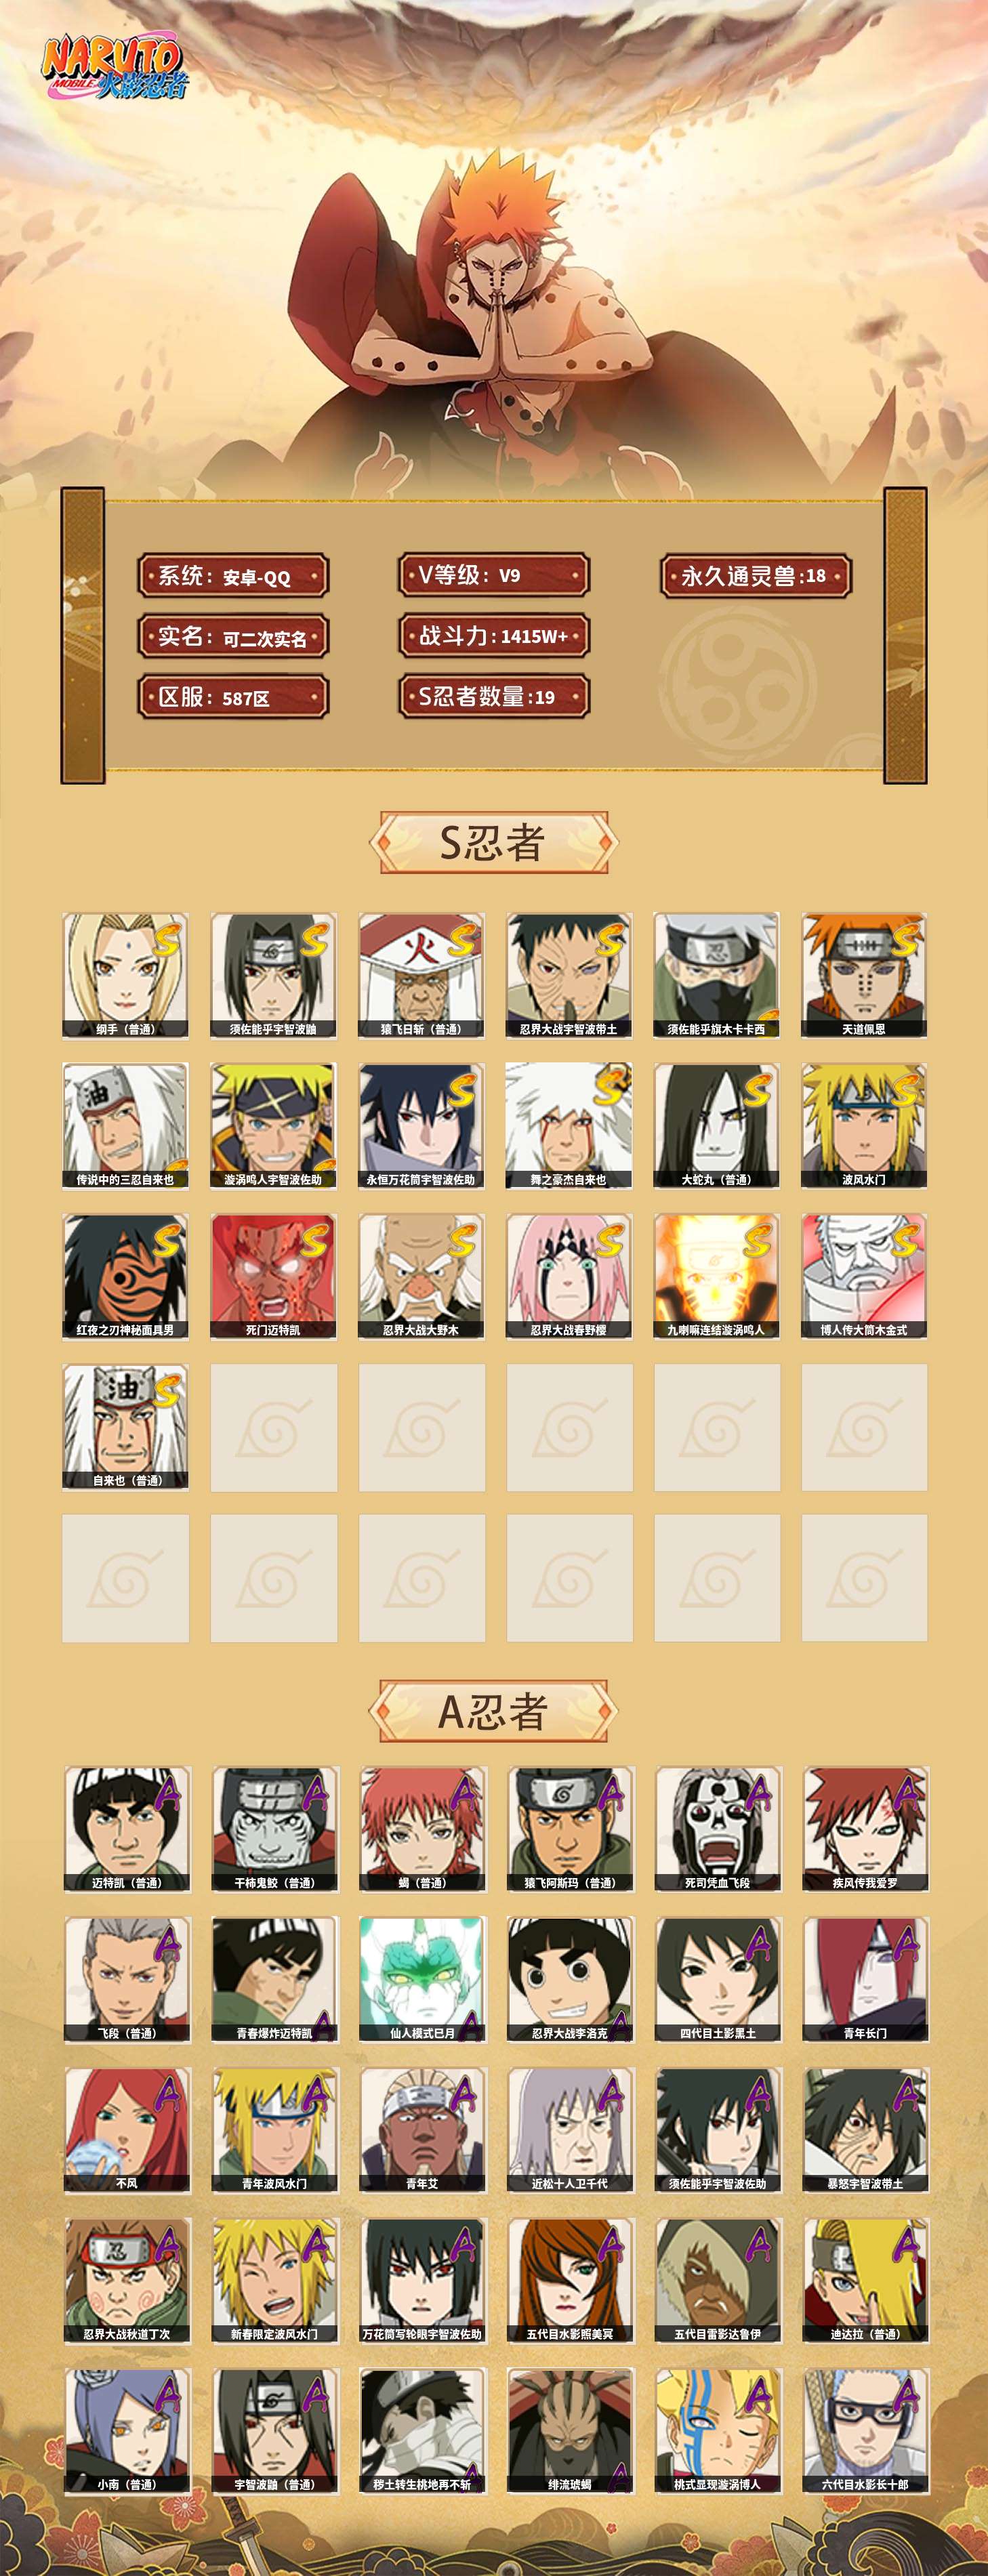Select the 纲手（普通）ninja portrait

(x=125, y=975)
